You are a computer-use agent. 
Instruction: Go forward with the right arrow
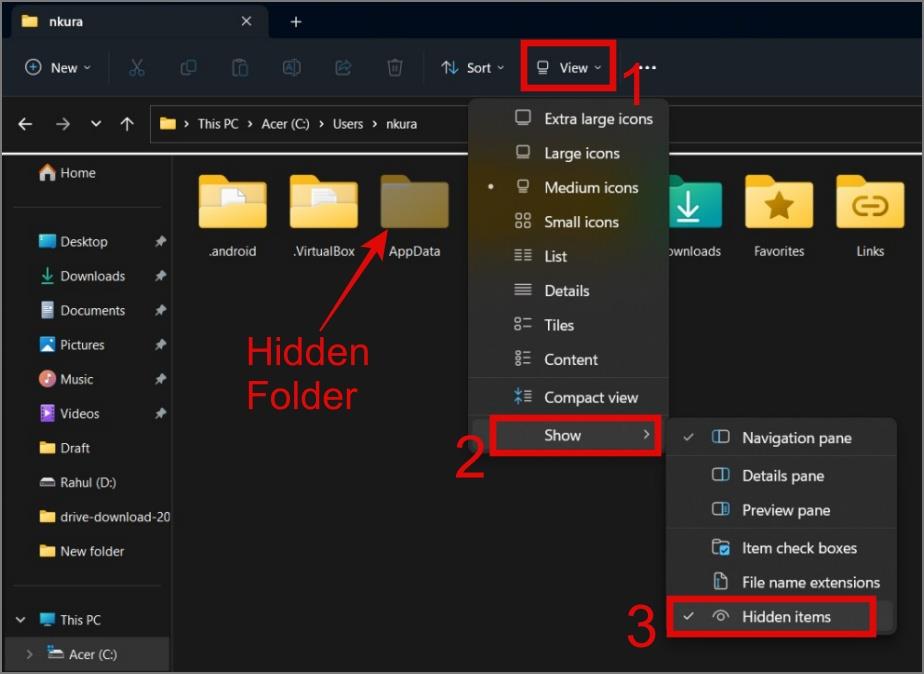[x=63, y=124]
